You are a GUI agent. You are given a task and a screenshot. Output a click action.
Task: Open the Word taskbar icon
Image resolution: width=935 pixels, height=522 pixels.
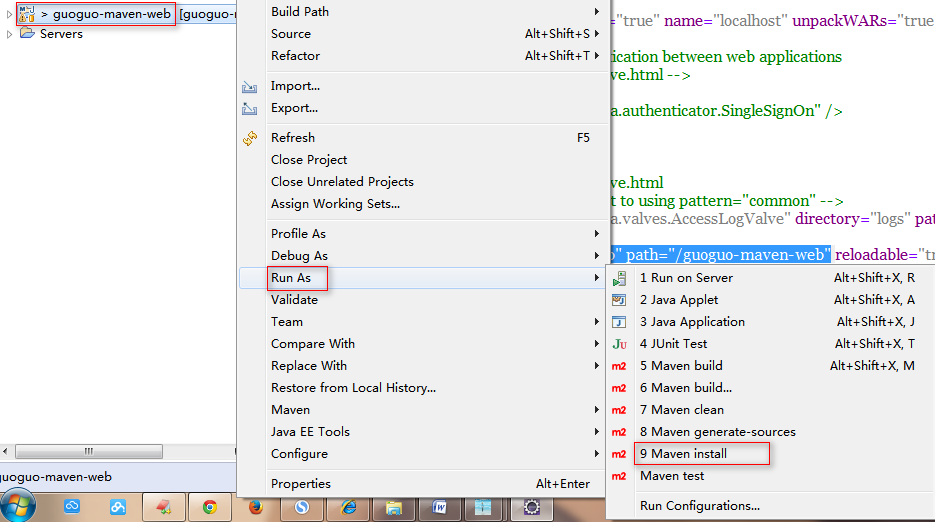tap(439, 507)
